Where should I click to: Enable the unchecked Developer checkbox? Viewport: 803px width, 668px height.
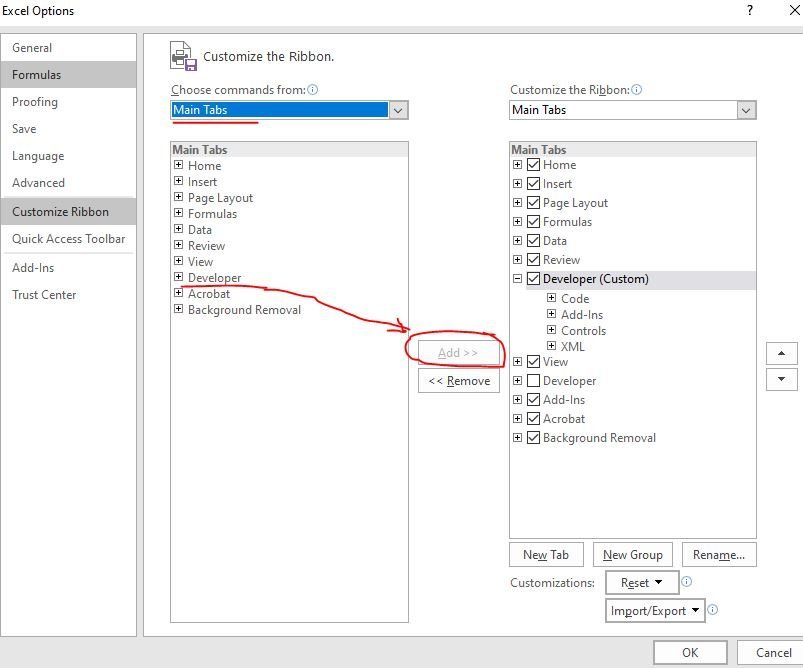533,381
